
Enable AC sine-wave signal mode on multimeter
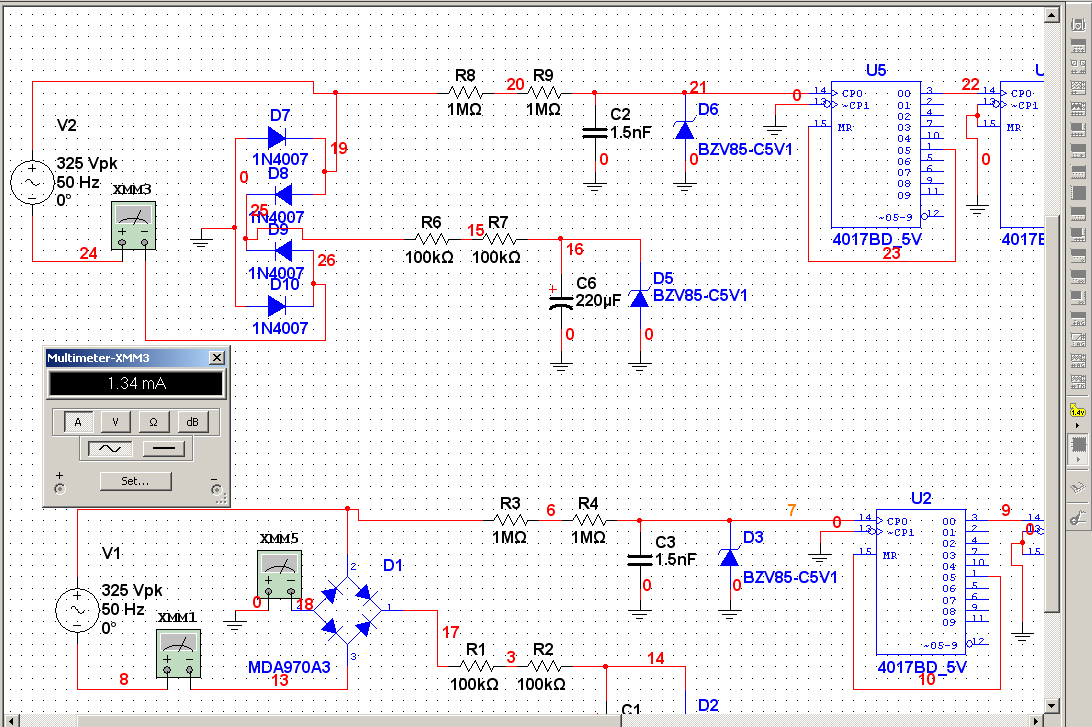[110, 448]
